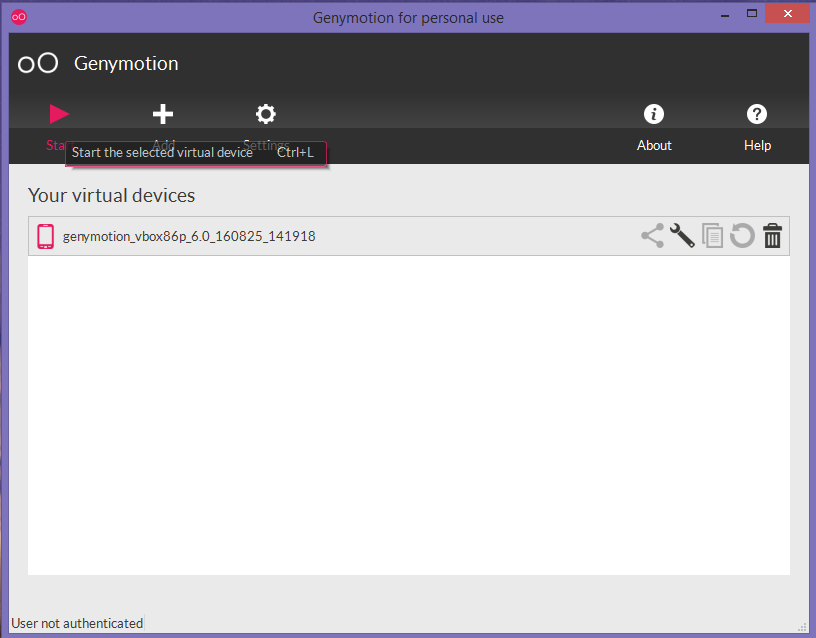This screenshot has height=638, width=816.
Task: Reset the virtual device with circular arrow
Action: coord(742,236)
